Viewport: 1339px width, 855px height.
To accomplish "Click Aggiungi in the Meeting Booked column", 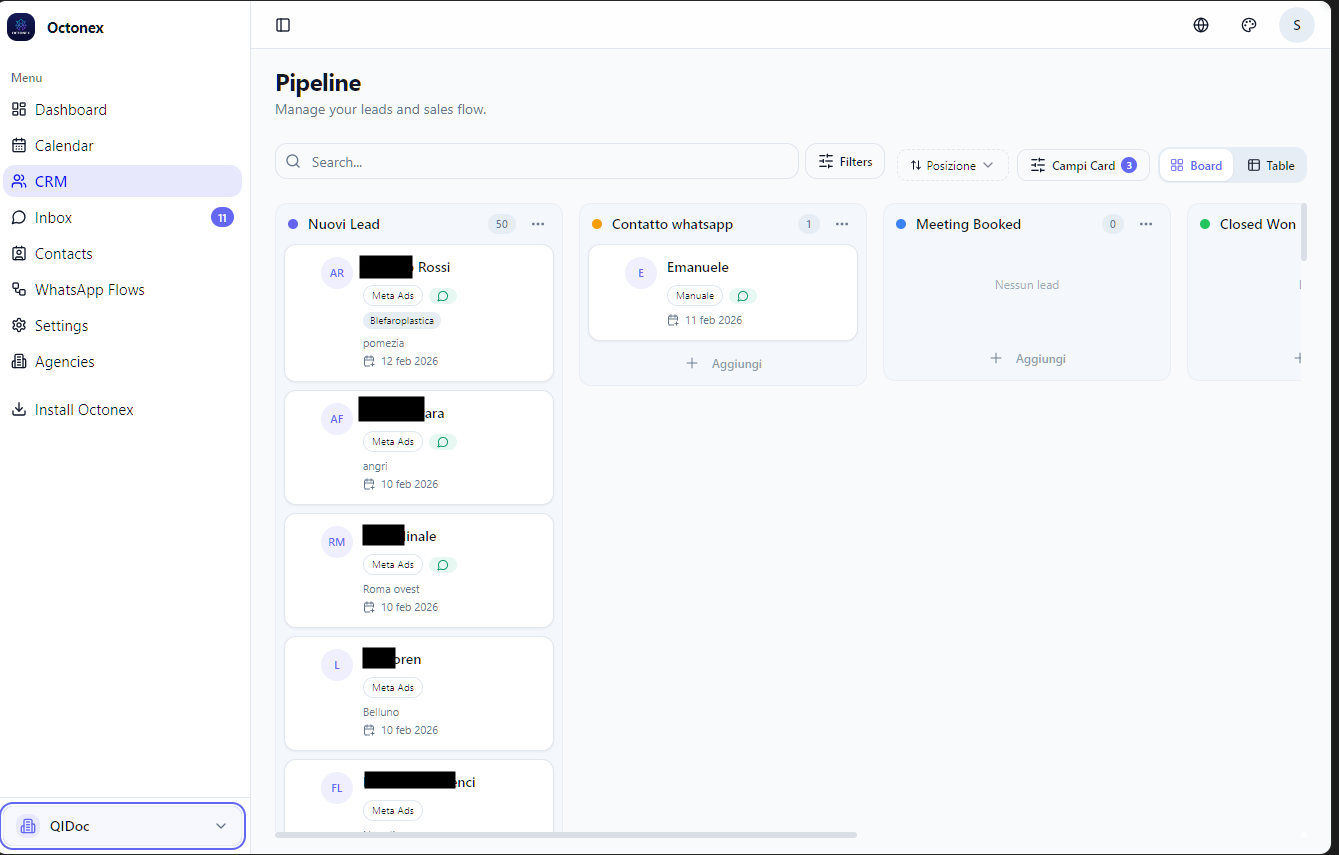I will pyautogui.click(x=1027, y=358).
